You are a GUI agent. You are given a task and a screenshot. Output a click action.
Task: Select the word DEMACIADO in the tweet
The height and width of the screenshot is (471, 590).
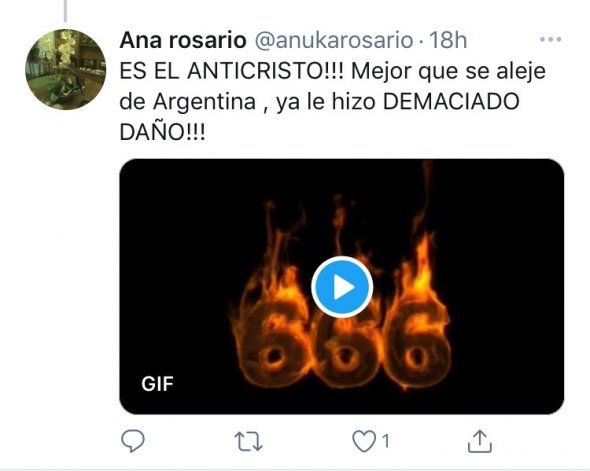tap(451, 101)
